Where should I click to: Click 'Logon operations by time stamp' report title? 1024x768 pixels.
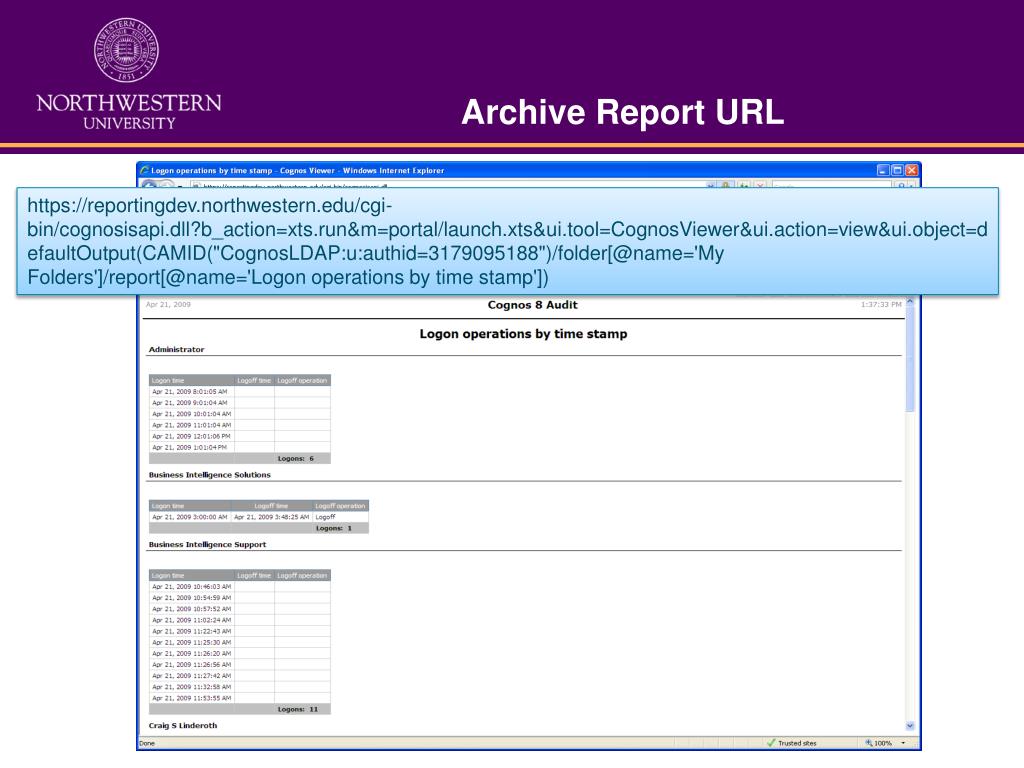tap(523, 334)
